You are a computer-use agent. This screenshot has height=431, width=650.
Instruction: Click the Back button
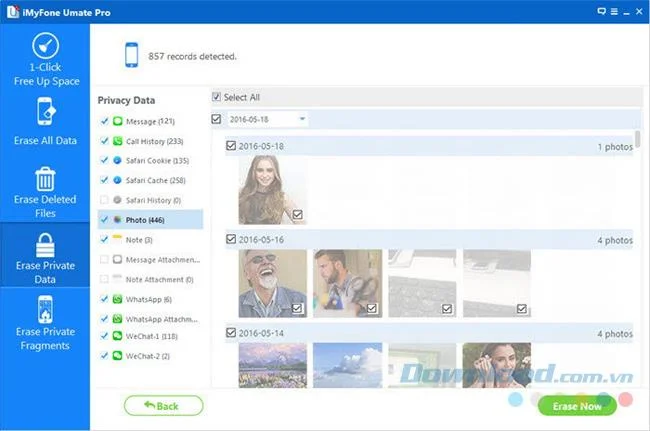[163, 406]
